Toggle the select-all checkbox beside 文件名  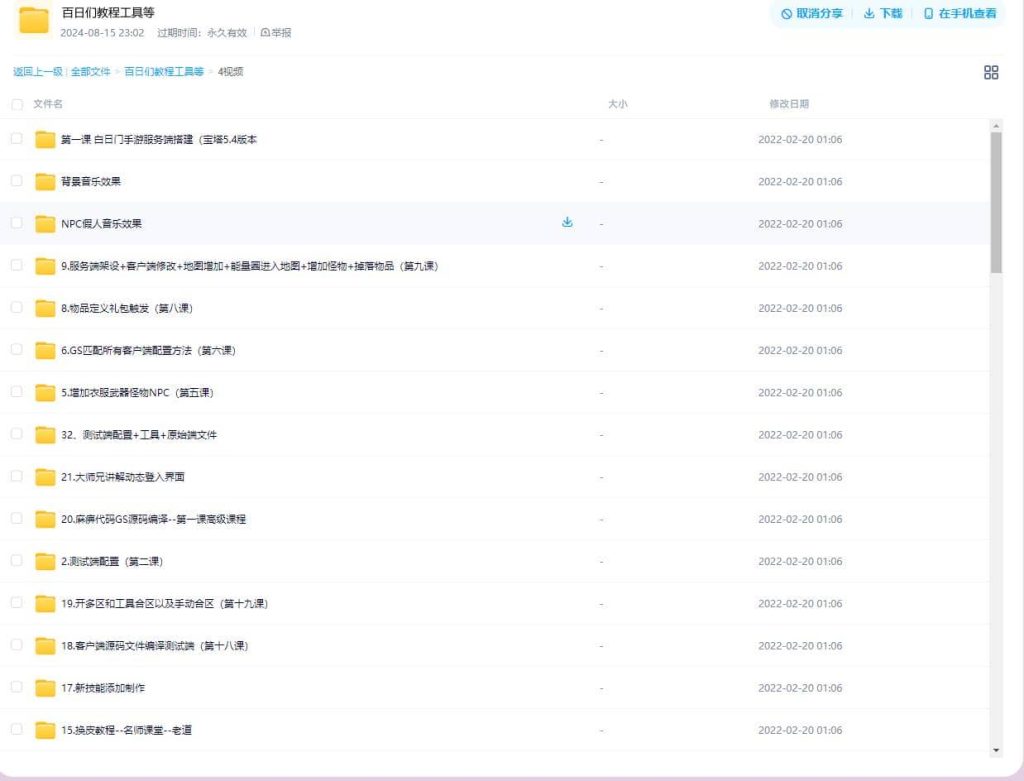pyautogui.click(x=17, y=104)
